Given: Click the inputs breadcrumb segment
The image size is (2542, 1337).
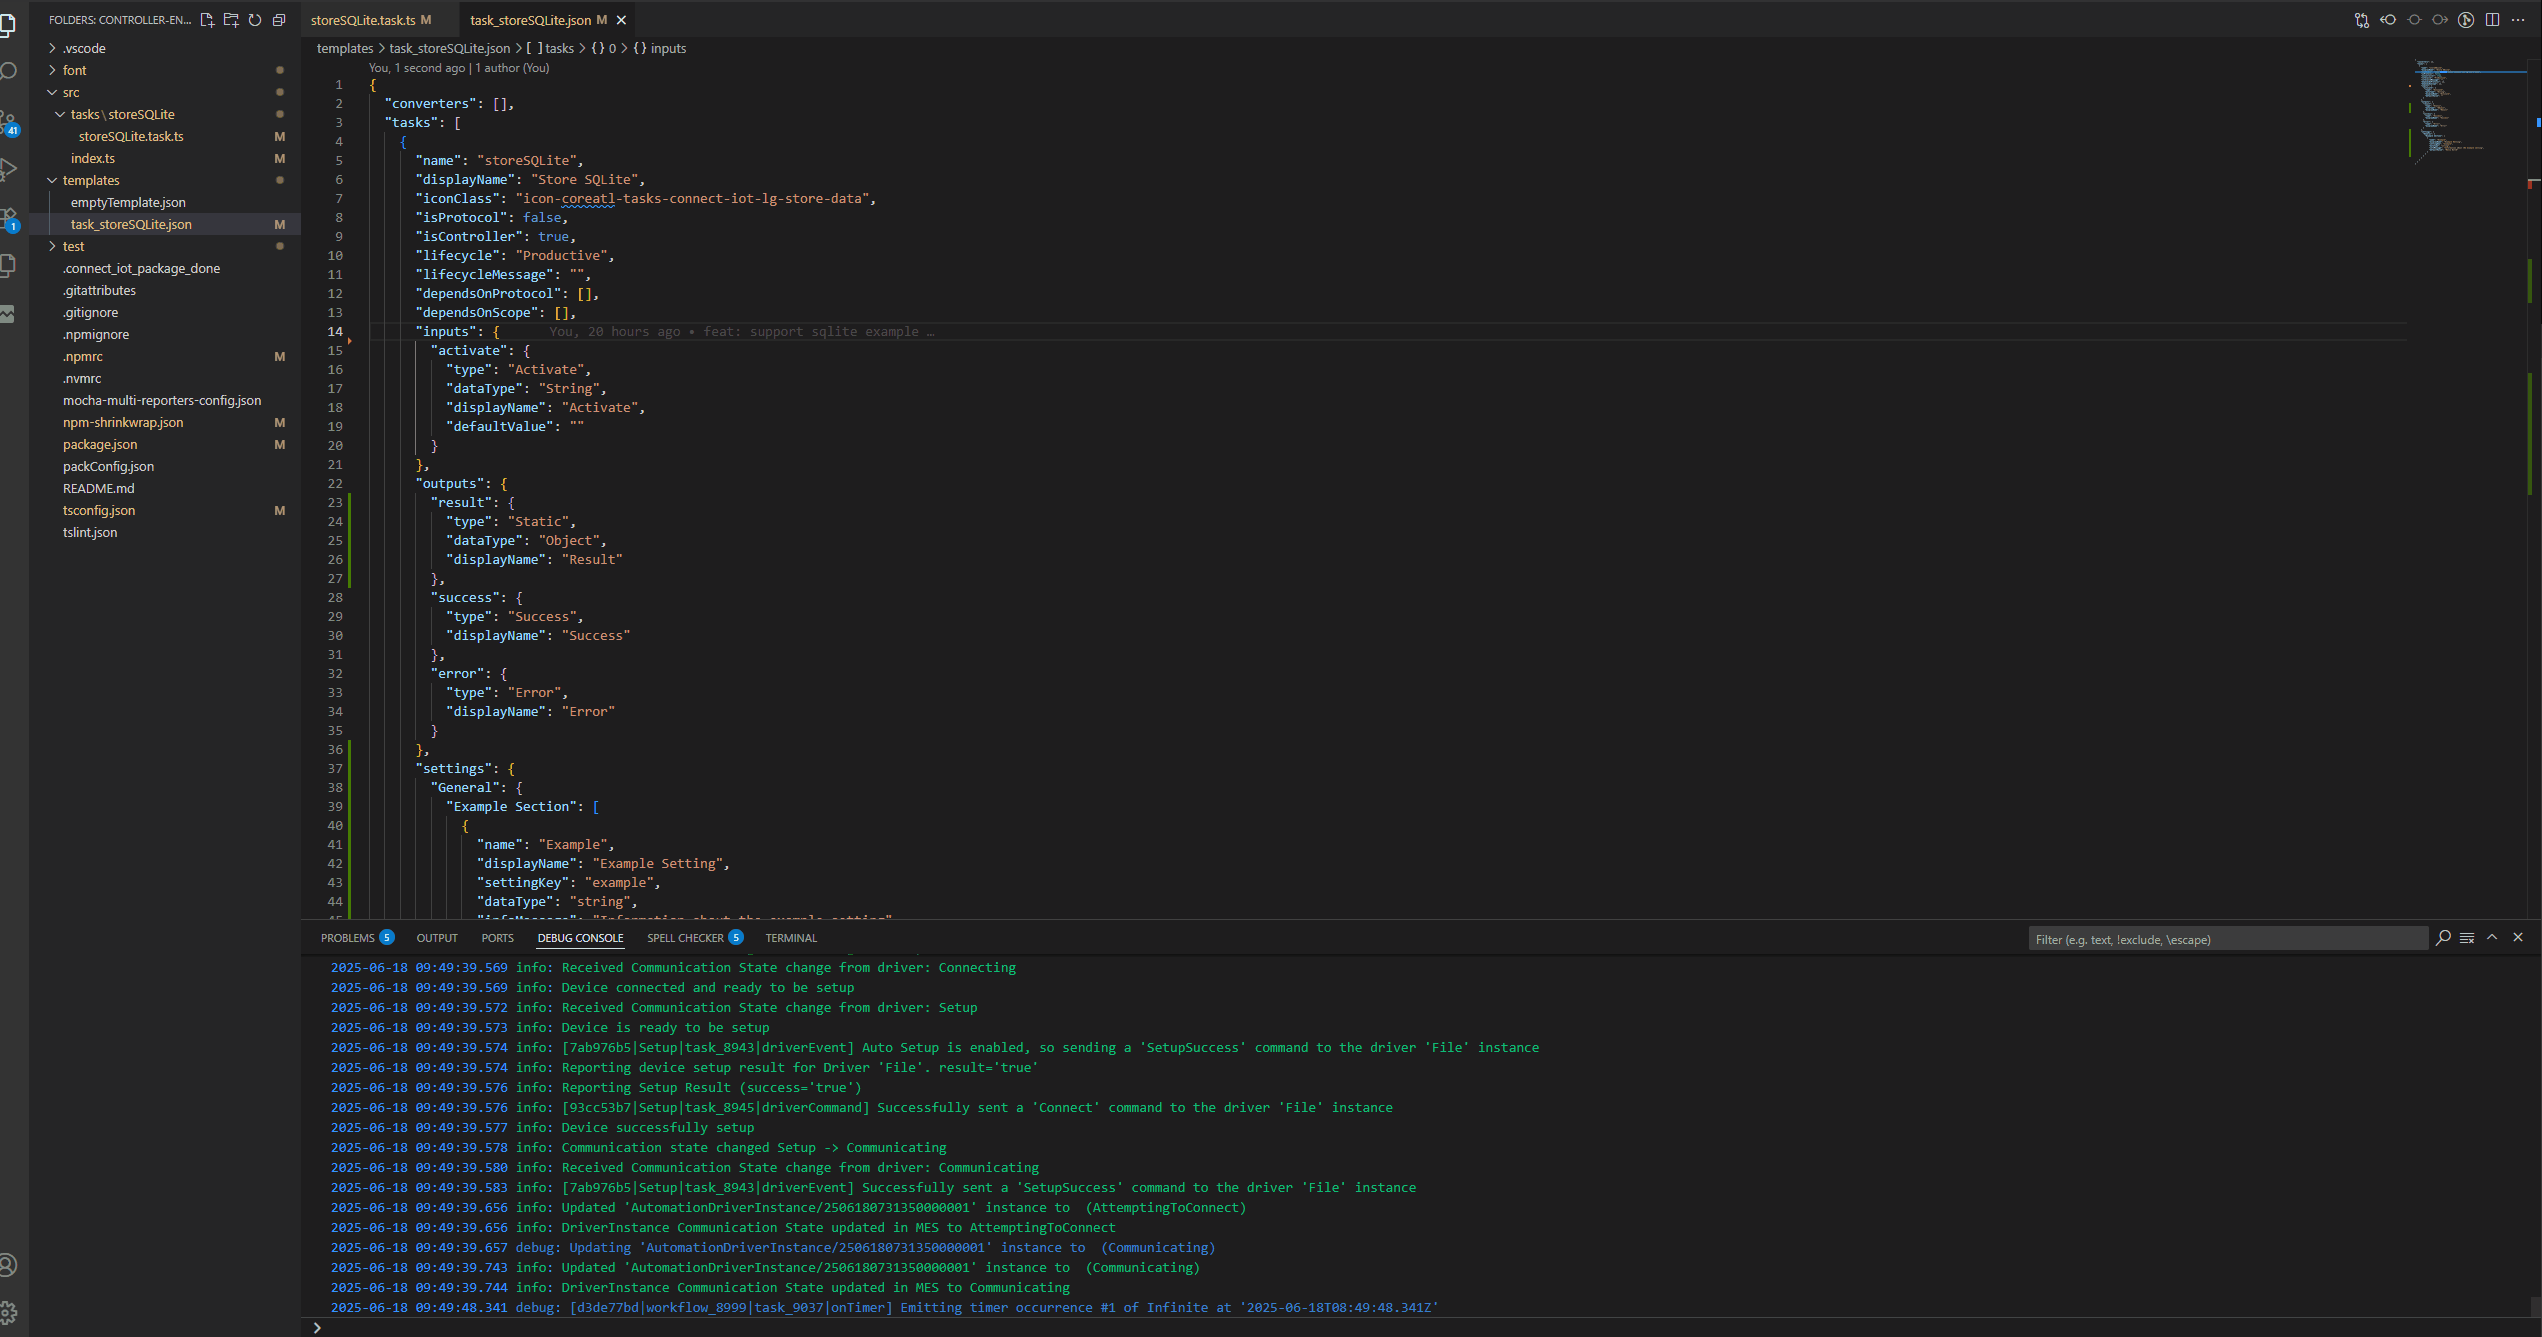Looking at the screenshot, I should 660,48.
